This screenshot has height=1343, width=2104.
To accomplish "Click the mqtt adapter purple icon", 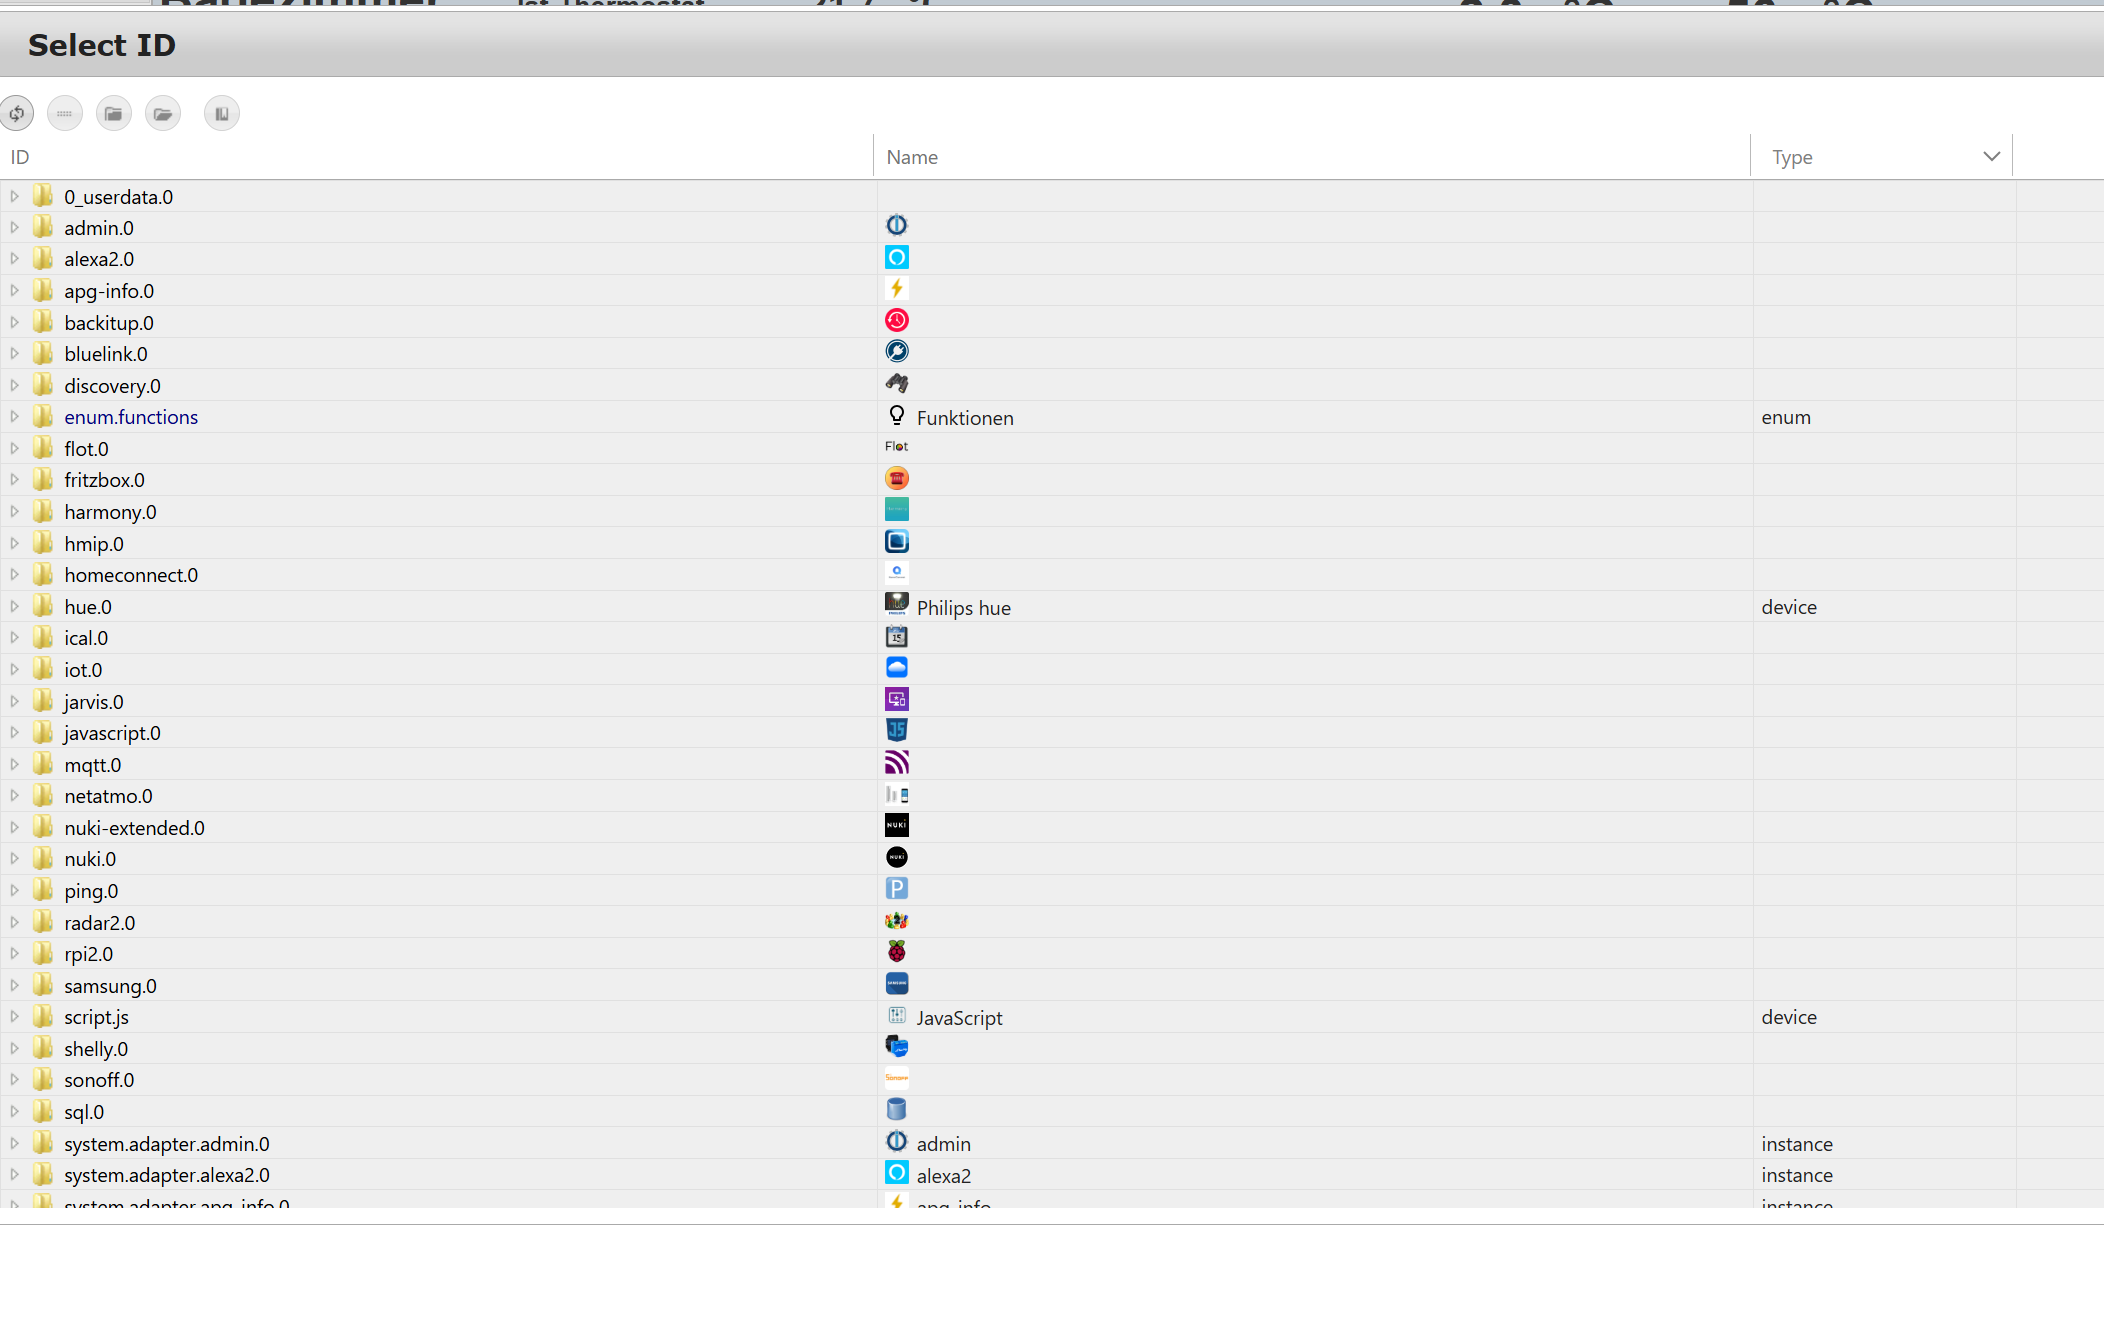I will [x=896, y=763].
